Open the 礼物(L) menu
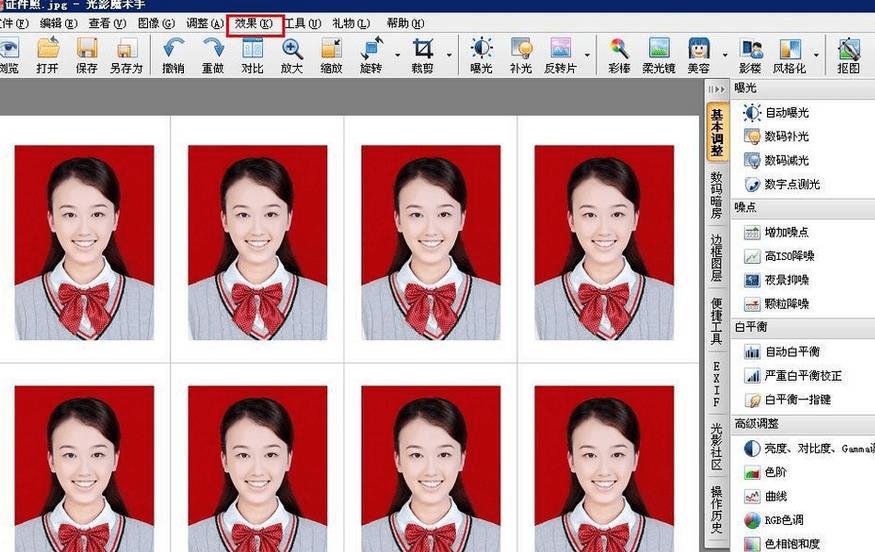This screenshot has height=552, width=875. [x=351, y=23]
